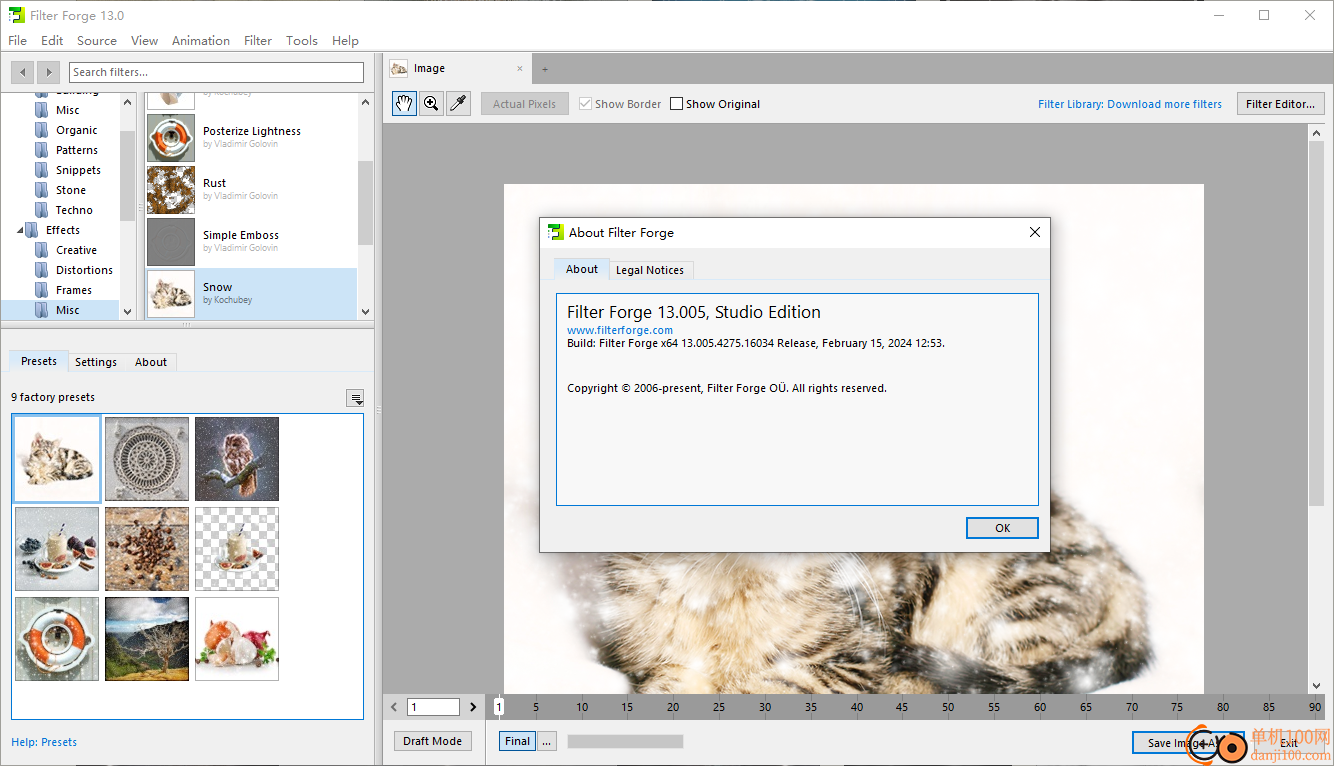
Task: Click the Snippets folder icon
Action: pyautogui.click(x=41, y=170)
